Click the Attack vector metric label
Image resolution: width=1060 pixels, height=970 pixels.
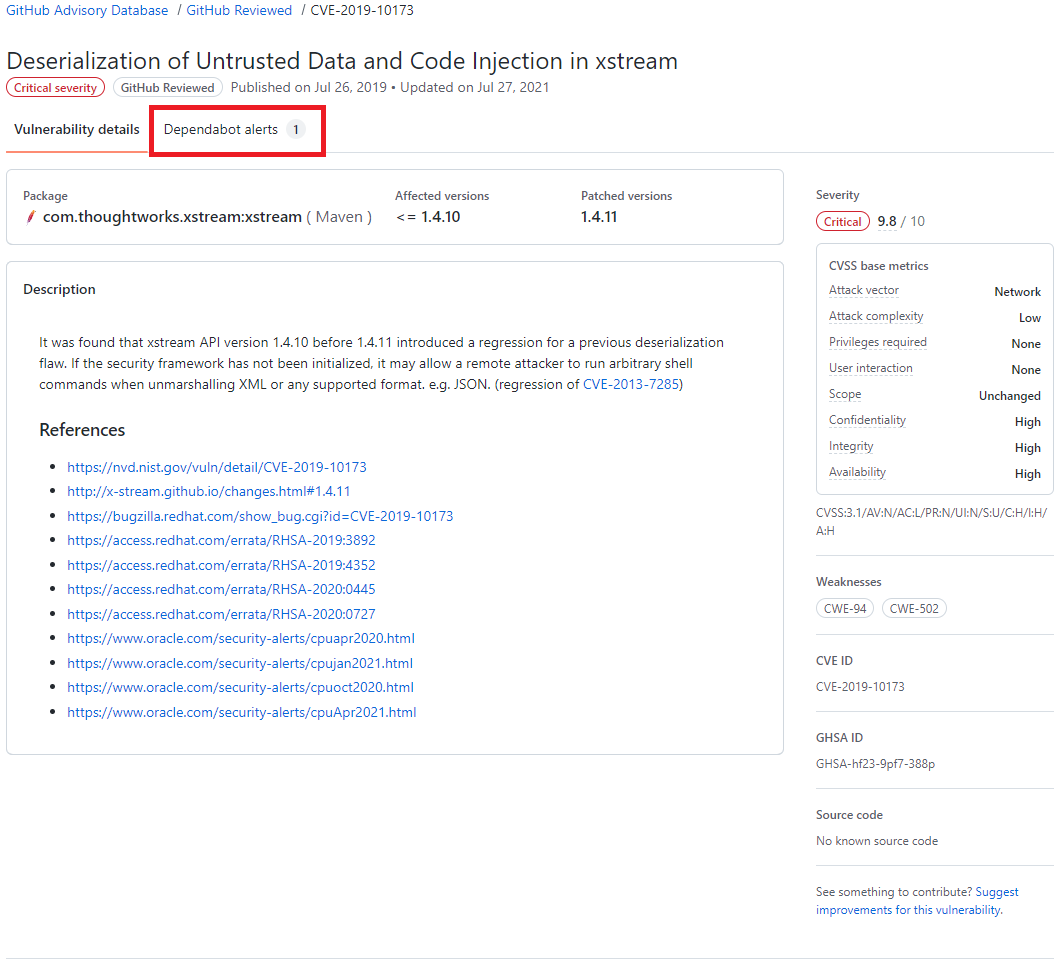[863, 290]
